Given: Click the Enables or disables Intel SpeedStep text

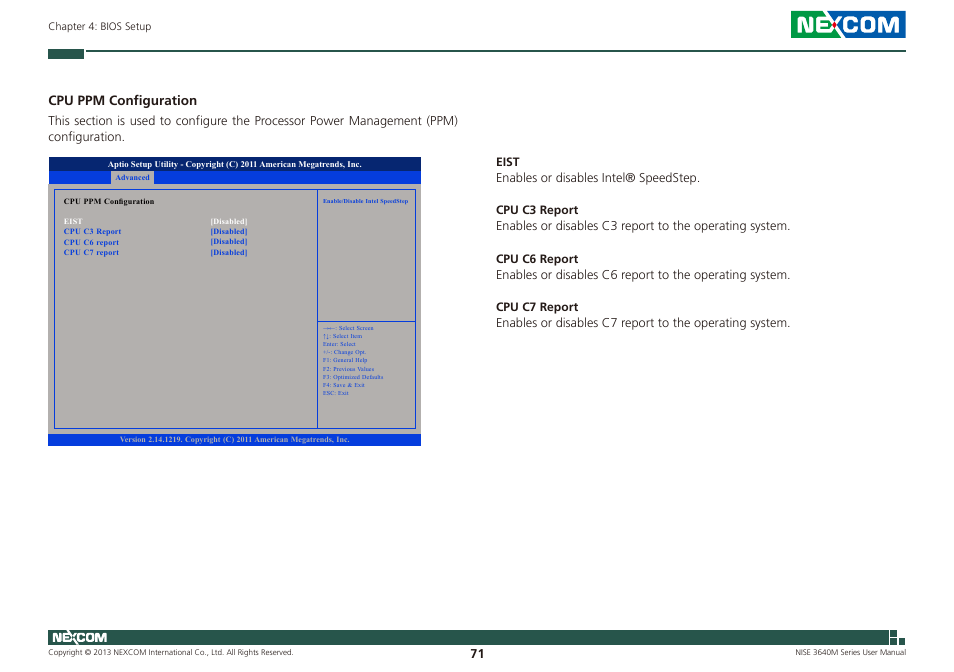Looking at the screenshot, I should [597, 178].
